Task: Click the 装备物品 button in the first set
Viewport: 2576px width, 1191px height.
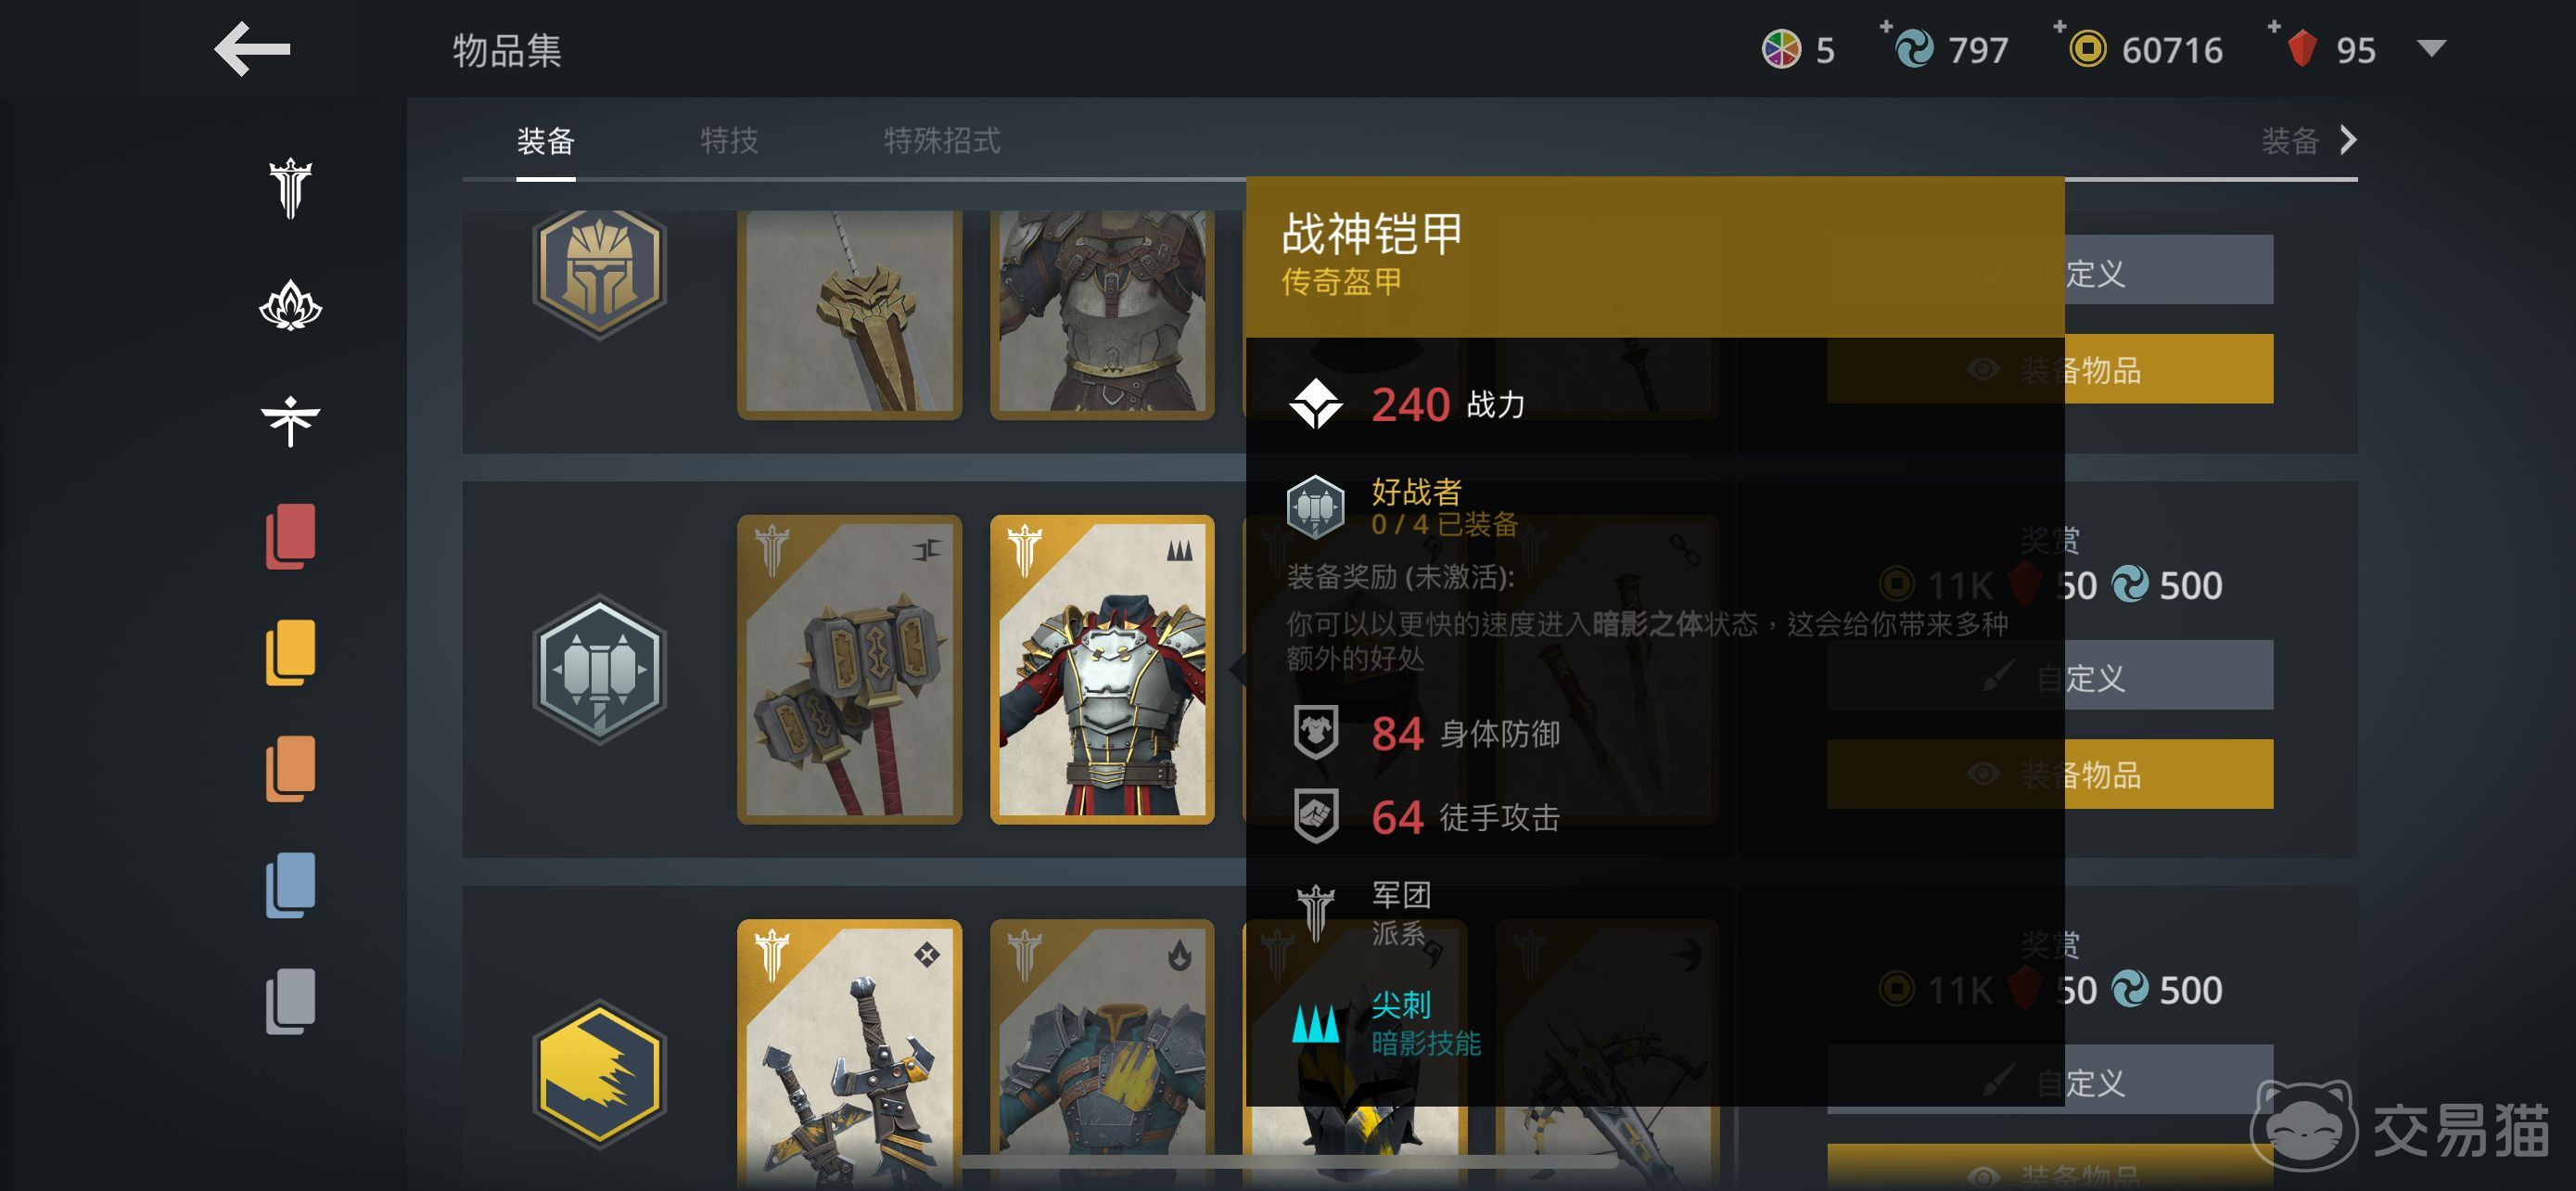Action: coord(2050,369)
